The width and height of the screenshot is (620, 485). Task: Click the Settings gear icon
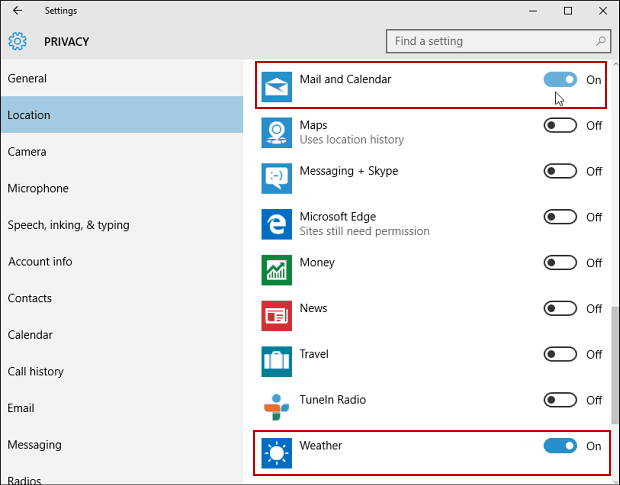click(17, 42)
